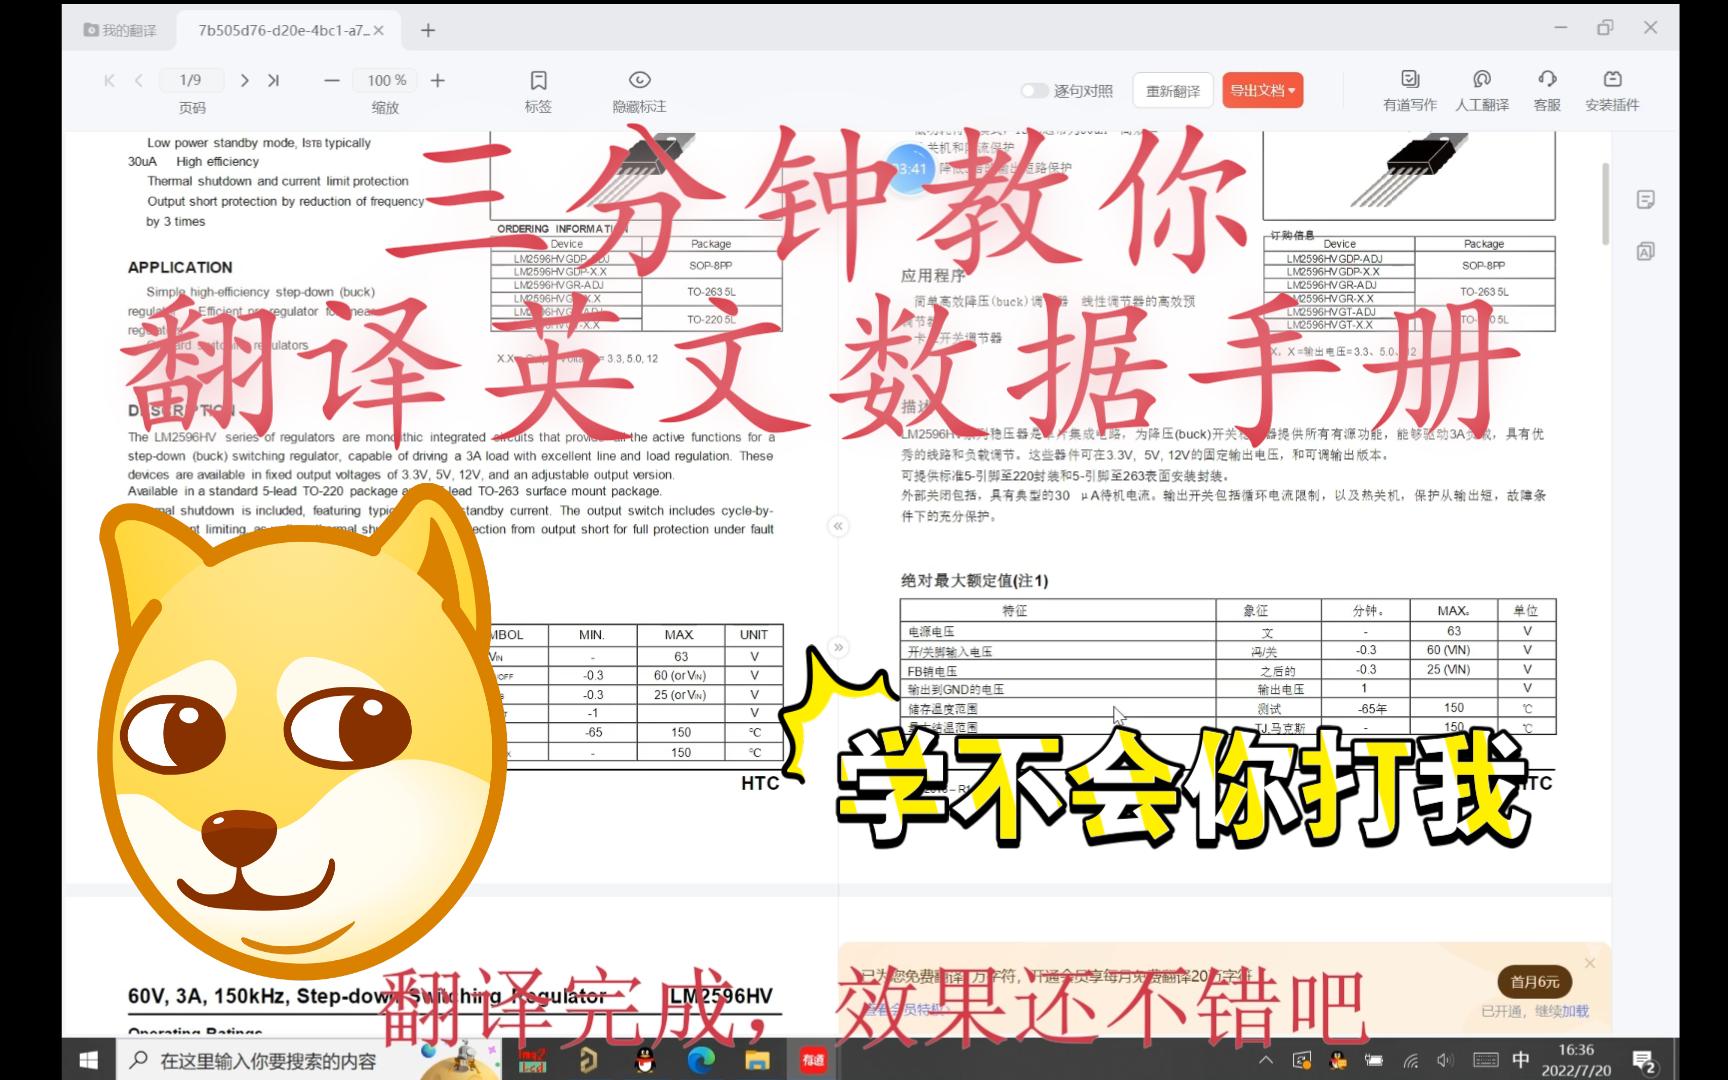Click the SOP-8PP cell in translated table
Screen dimensions: 1728x1080
(1483, 265)
